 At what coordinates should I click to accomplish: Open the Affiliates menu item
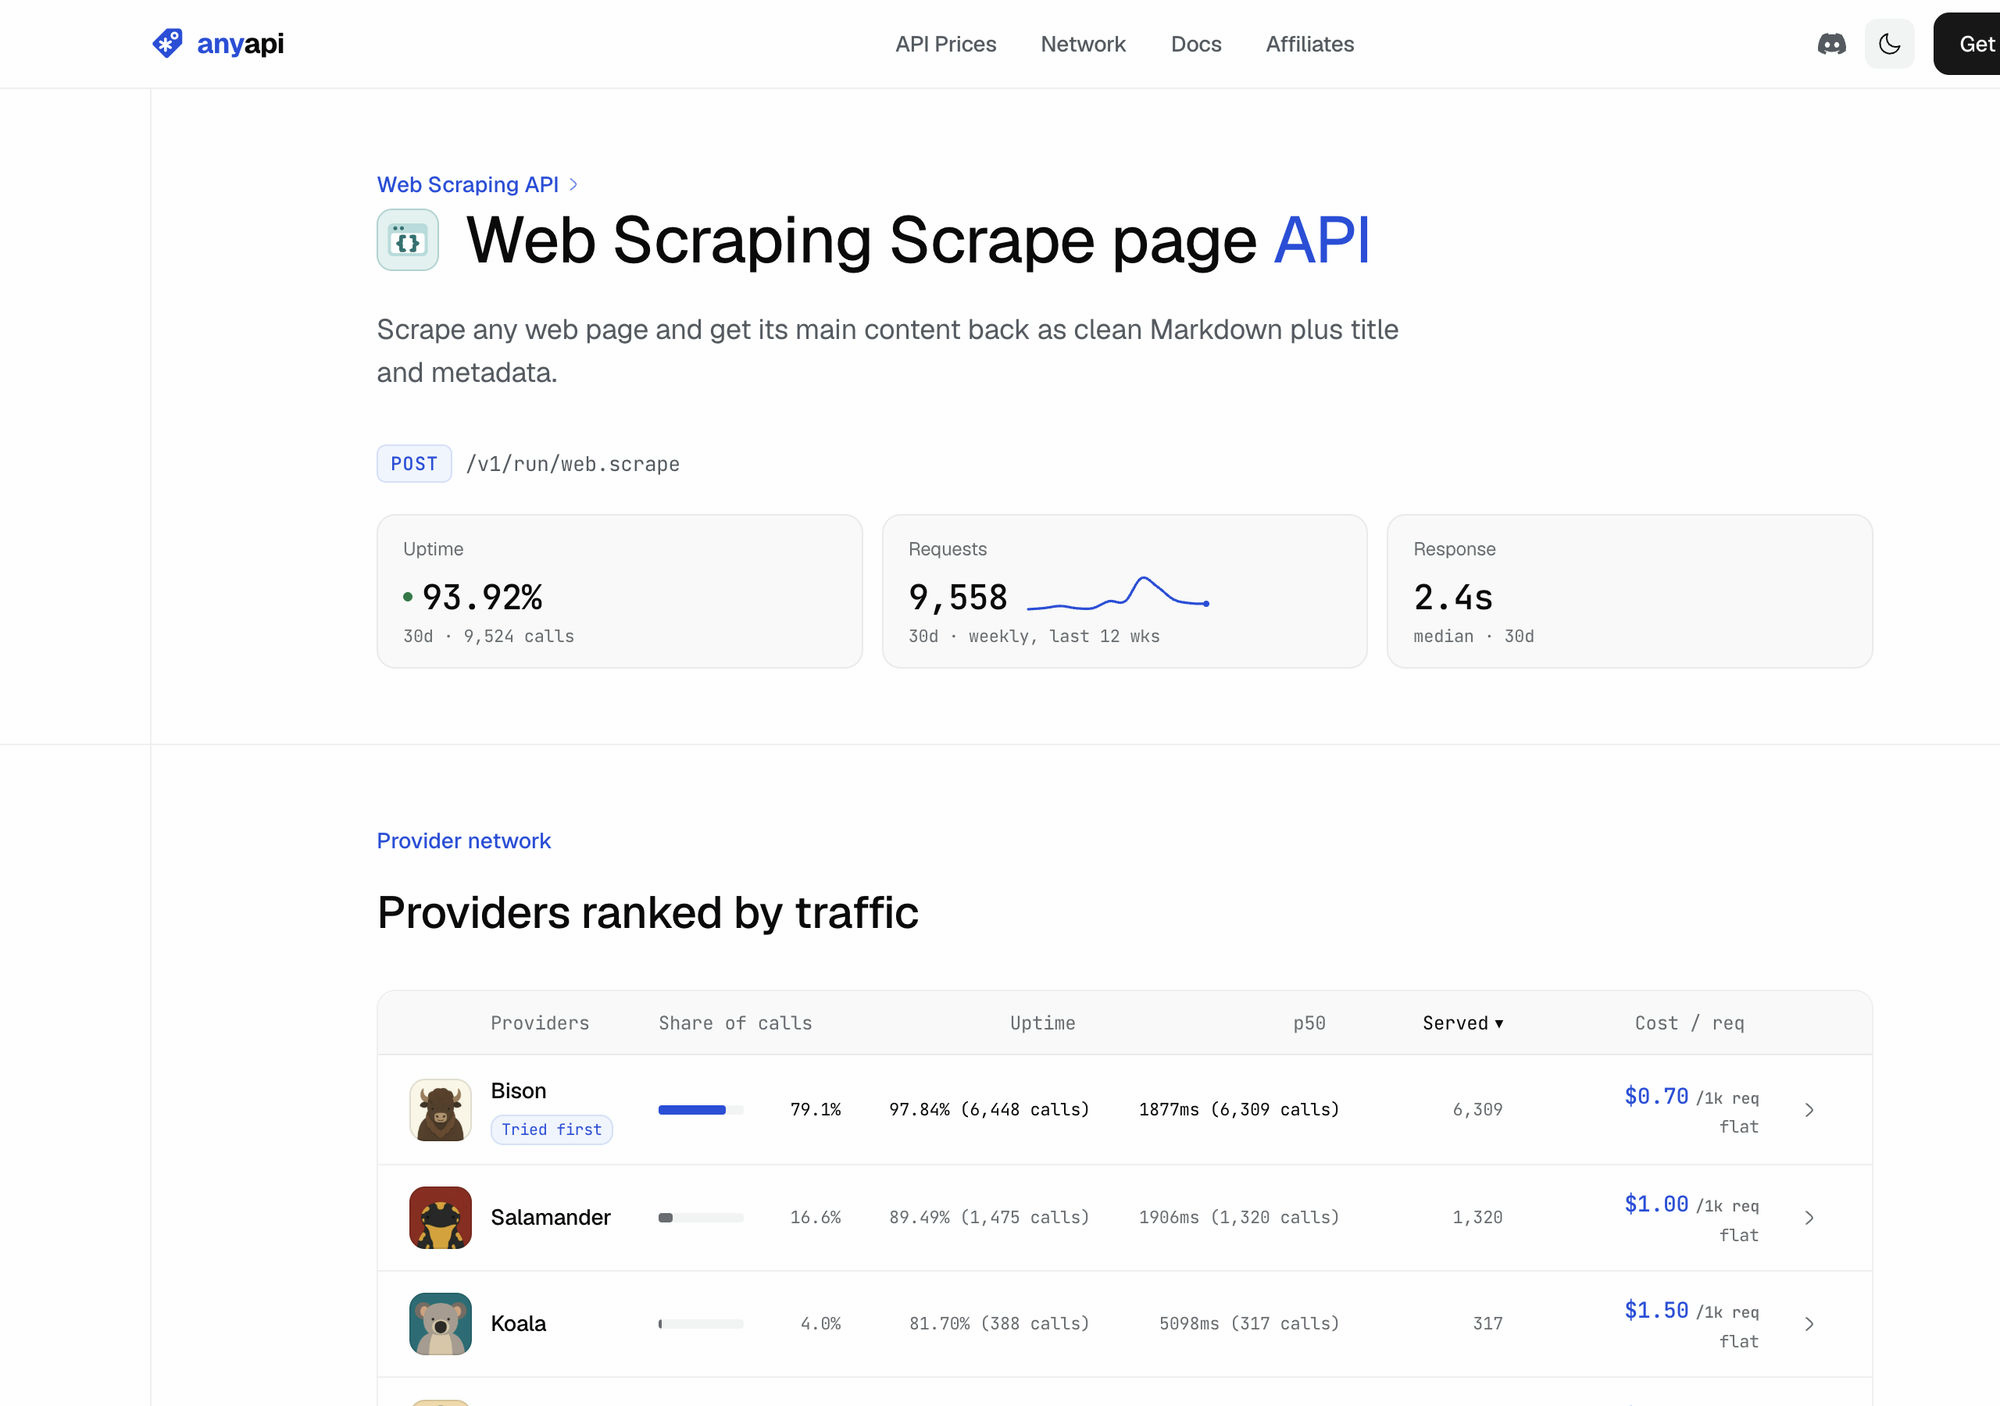pyautogui.click(x=1309, y=44)
